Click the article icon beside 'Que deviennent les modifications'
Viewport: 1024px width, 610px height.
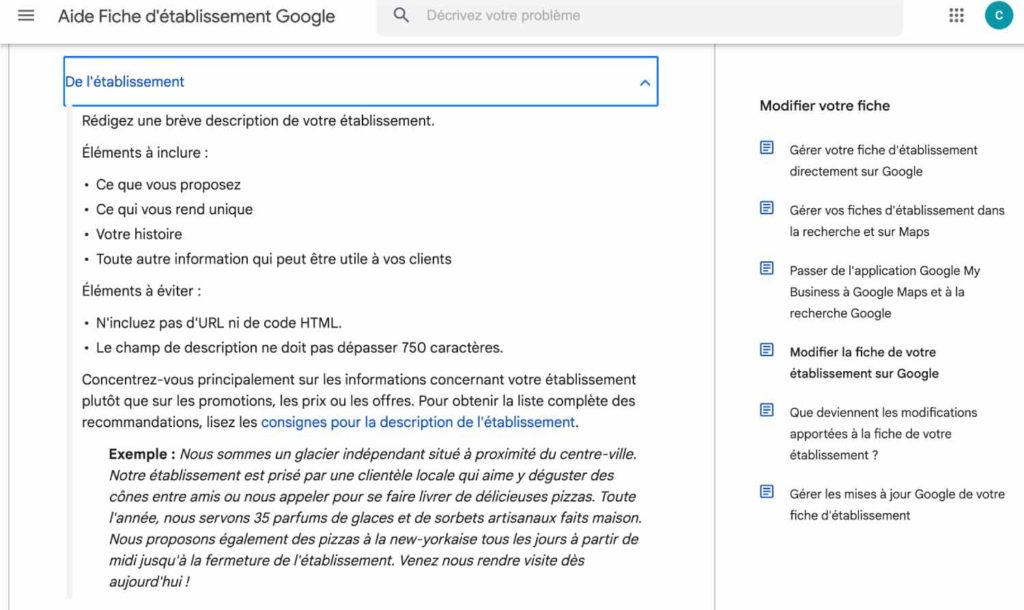(765, 412)
